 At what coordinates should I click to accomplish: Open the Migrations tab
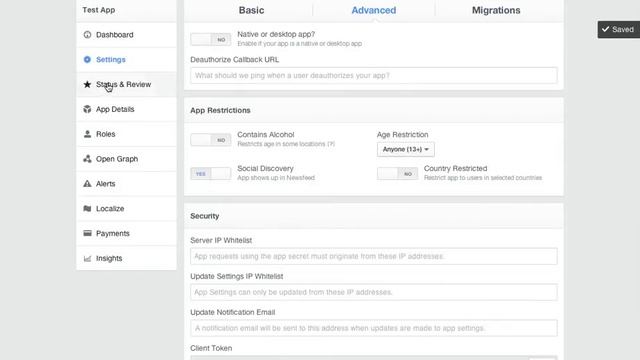[x=496, y=10]
